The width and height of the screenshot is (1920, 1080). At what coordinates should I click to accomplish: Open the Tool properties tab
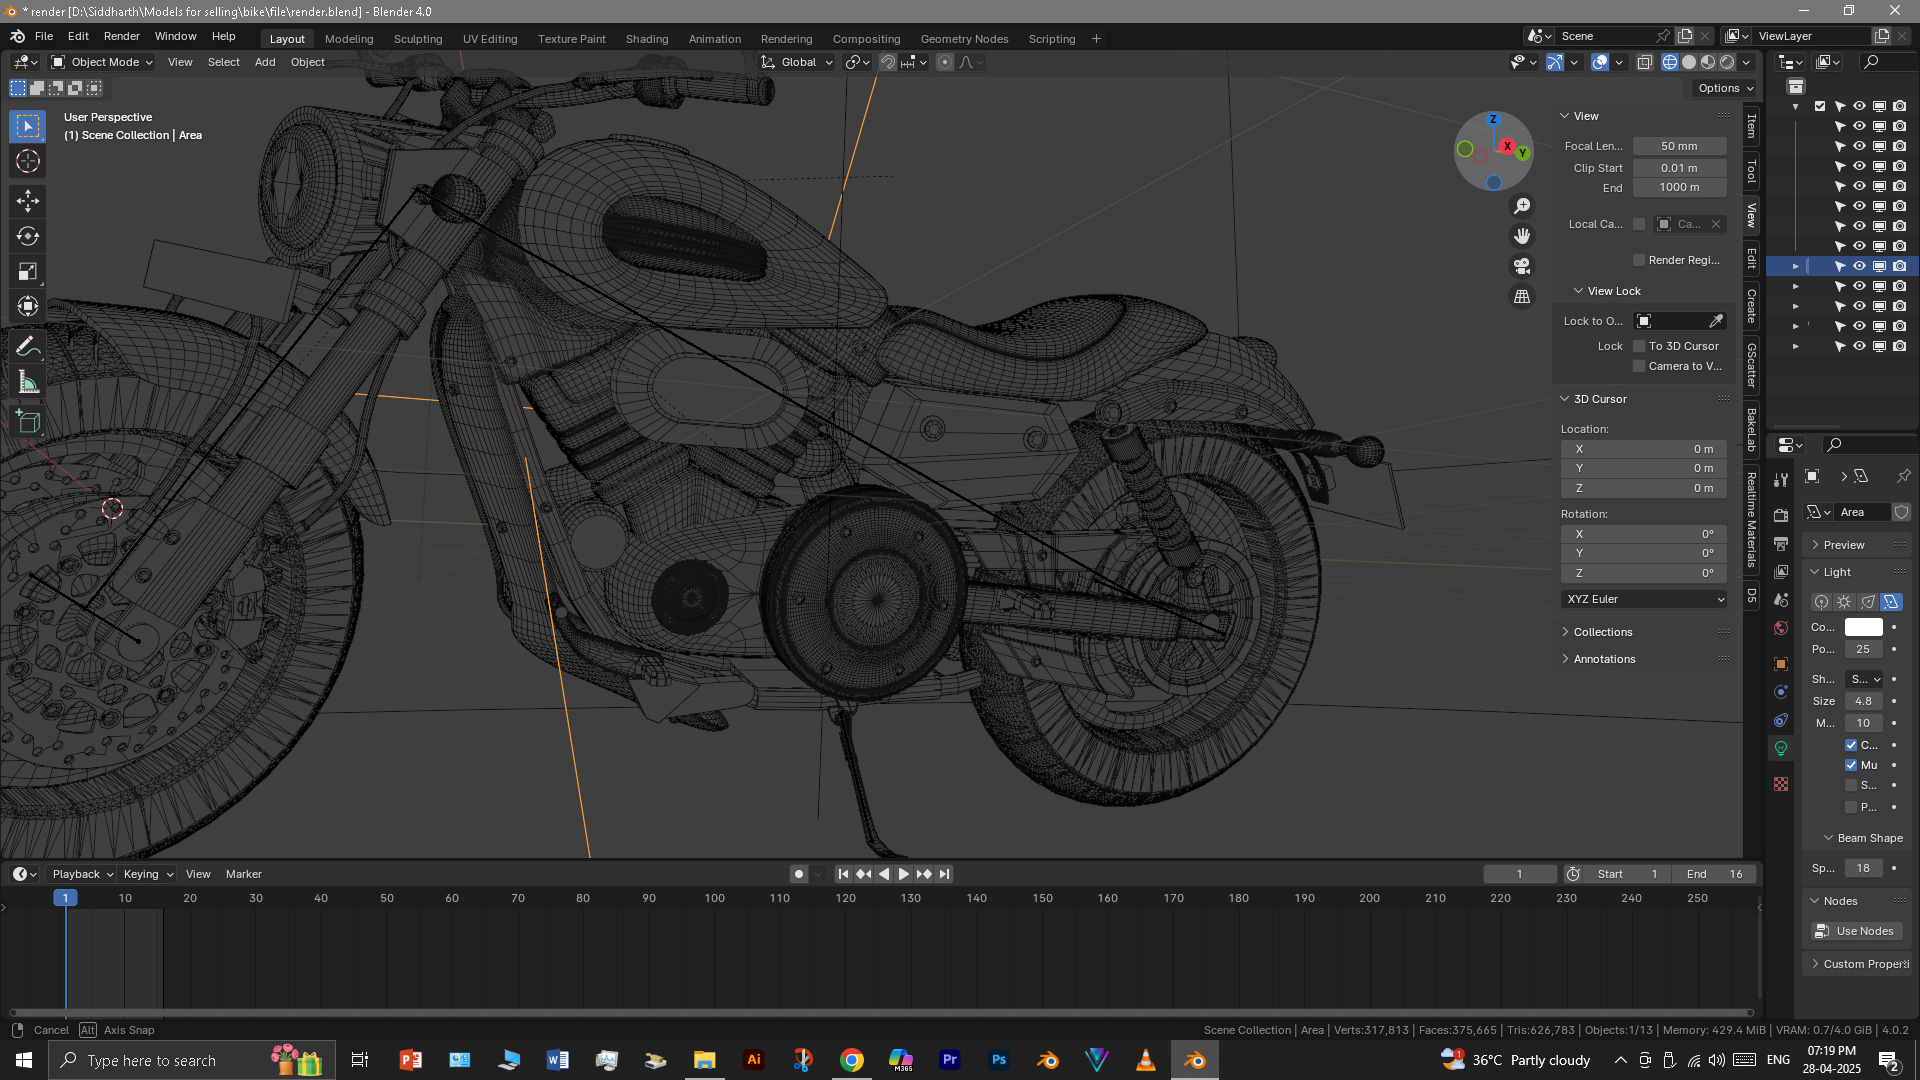pyautogui.click(x=1781, y=480)
